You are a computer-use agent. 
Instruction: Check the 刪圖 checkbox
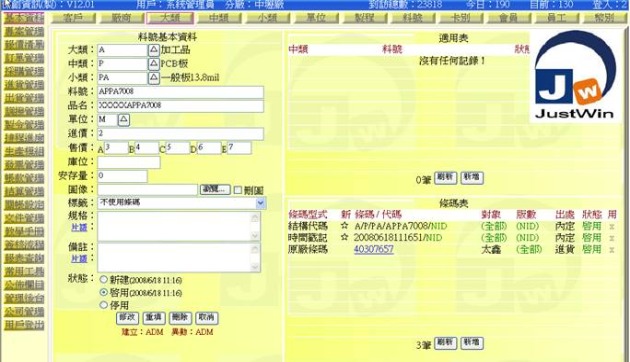pyautogui.click(x=238, y=190)
